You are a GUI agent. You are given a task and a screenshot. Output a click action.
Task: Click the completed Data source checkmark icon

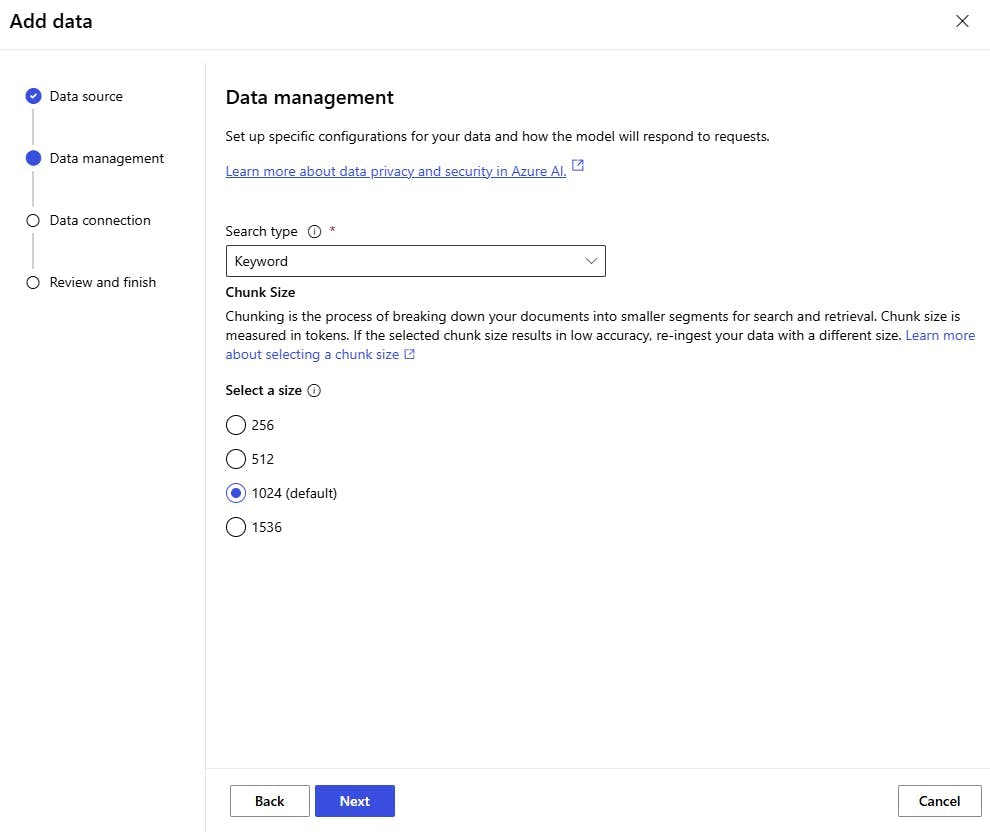[x=33, y=97]
